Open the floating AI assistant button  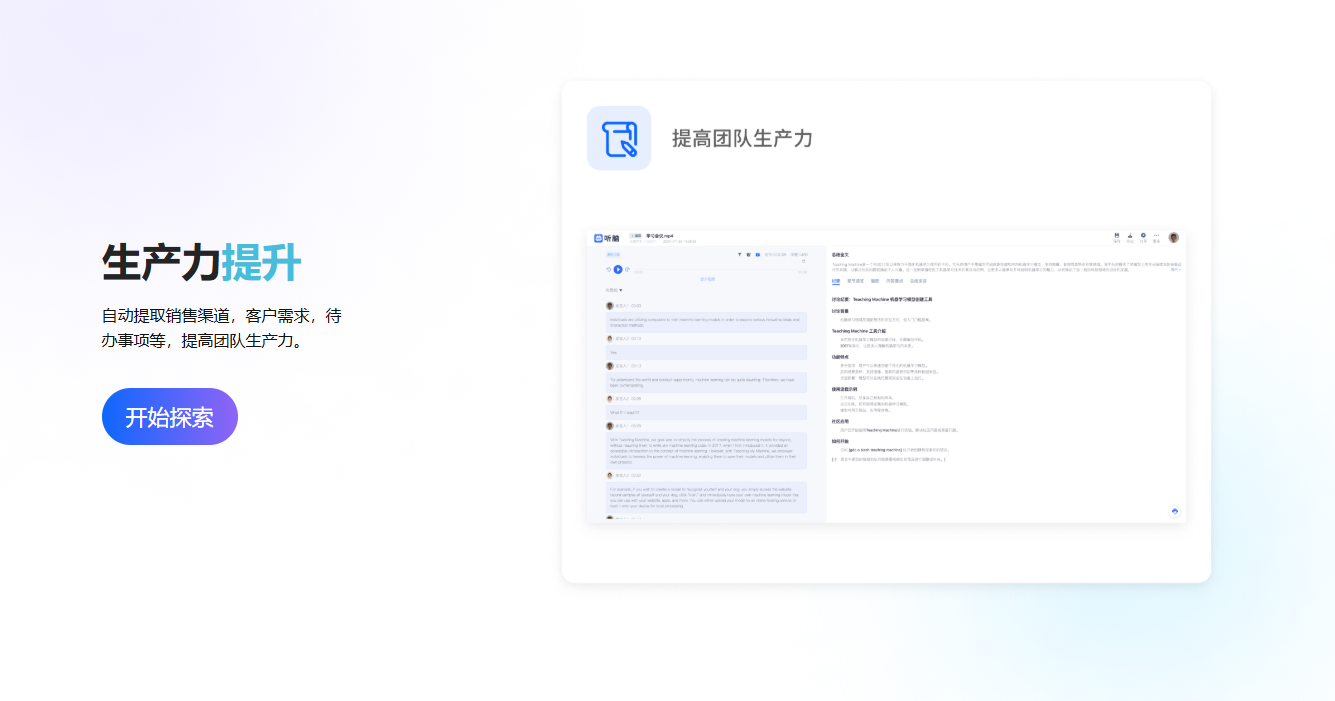click(x=1172, y=511)
